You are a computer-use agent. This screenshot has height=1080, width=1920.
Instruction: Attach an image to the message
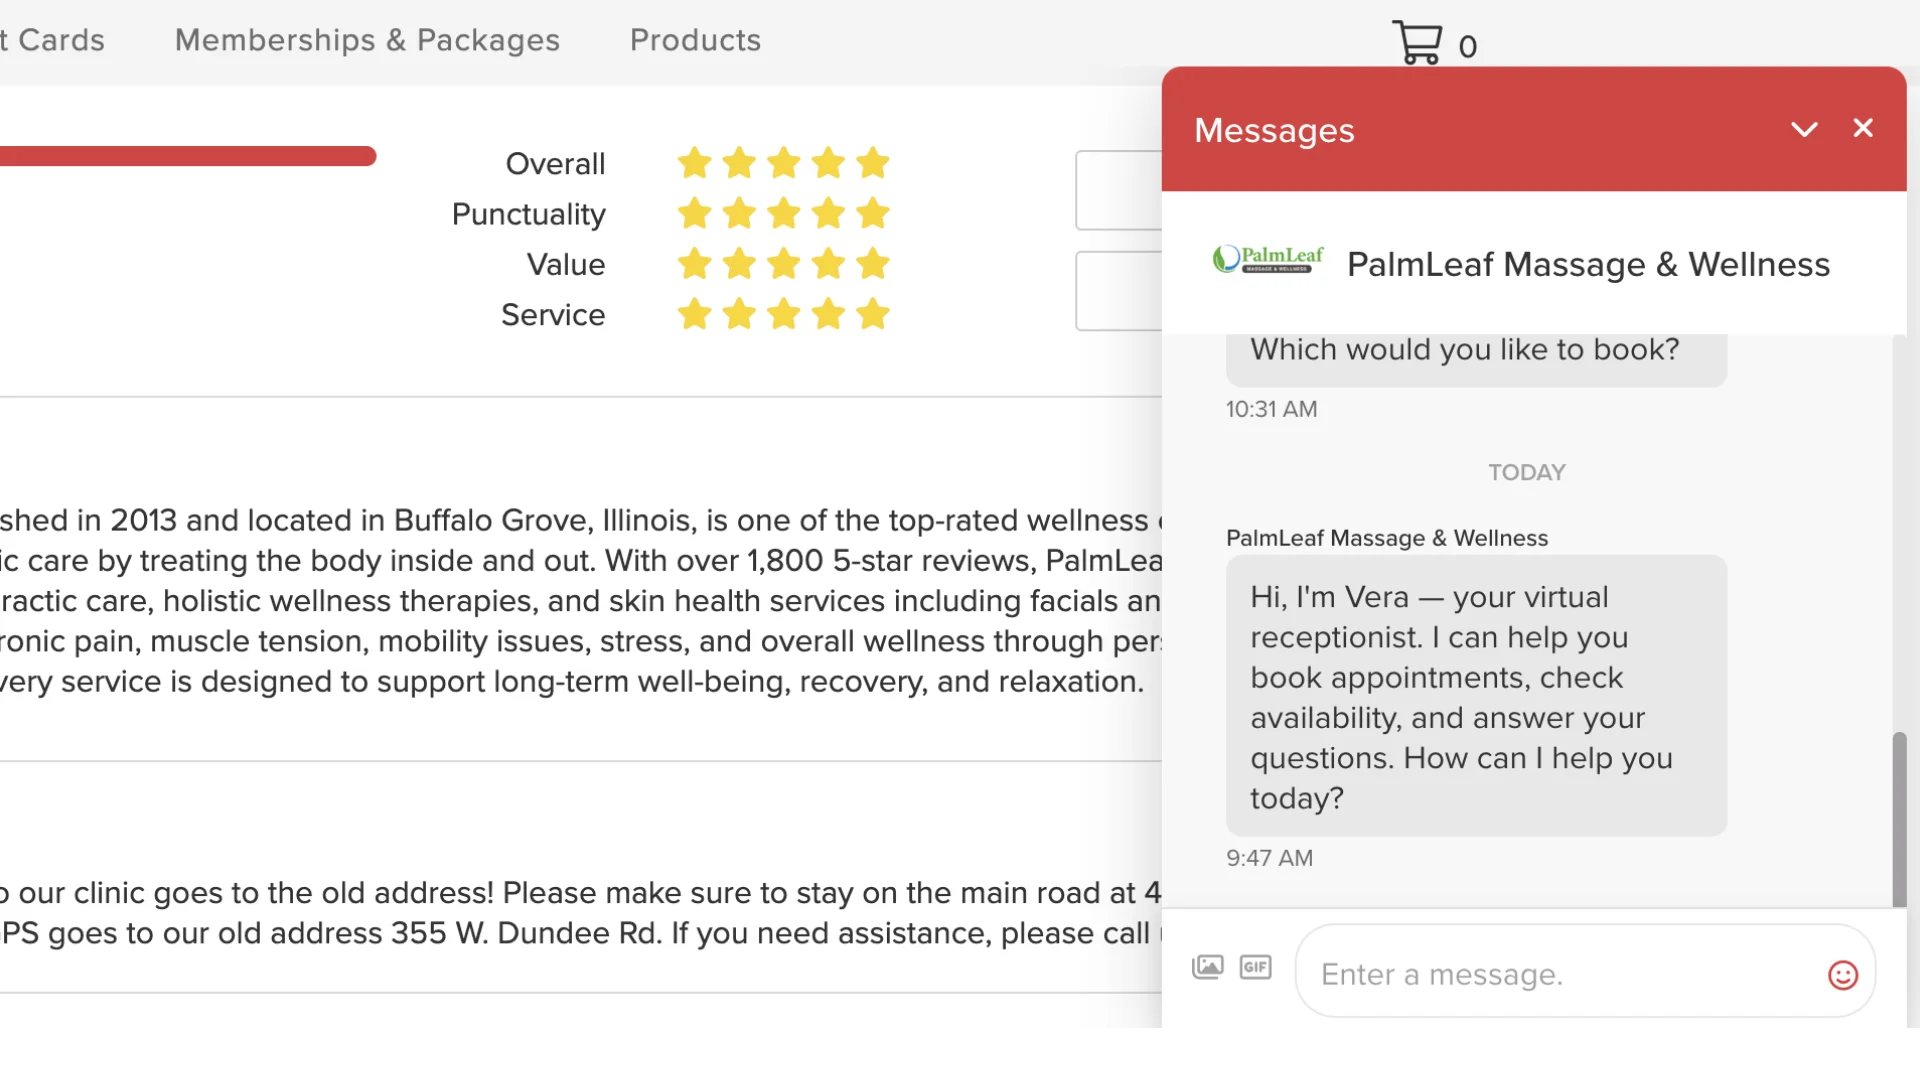[x=1207, y=967]
